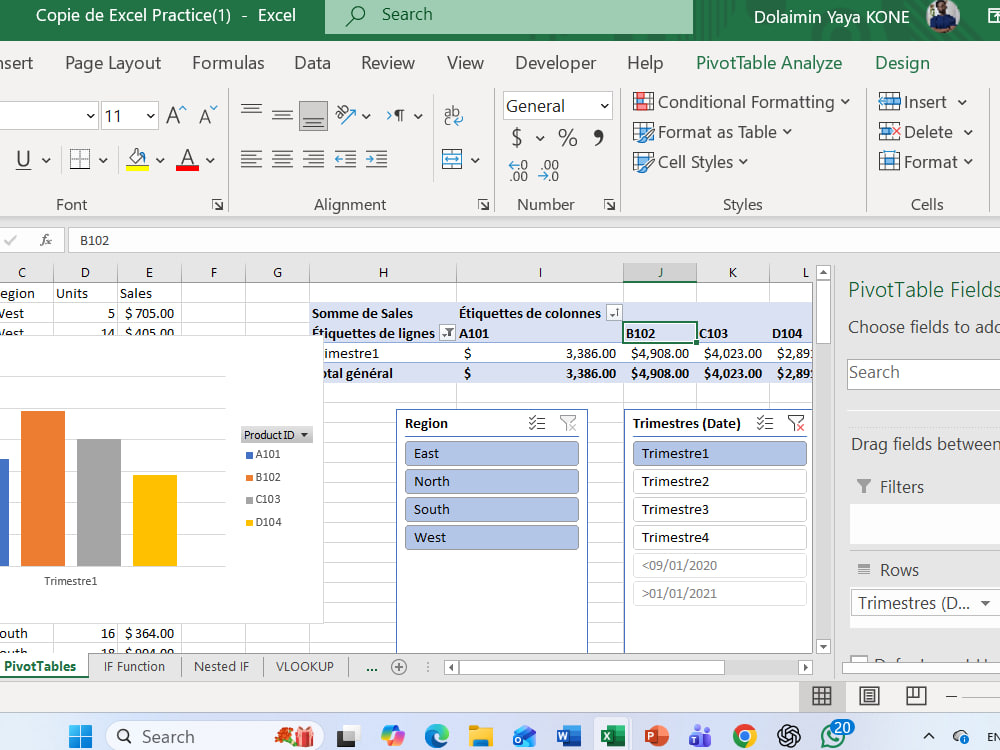Image resolution: width=1000 pixels, height=750 pixels.
Task: Apply comma style
Action: [598, 138]
